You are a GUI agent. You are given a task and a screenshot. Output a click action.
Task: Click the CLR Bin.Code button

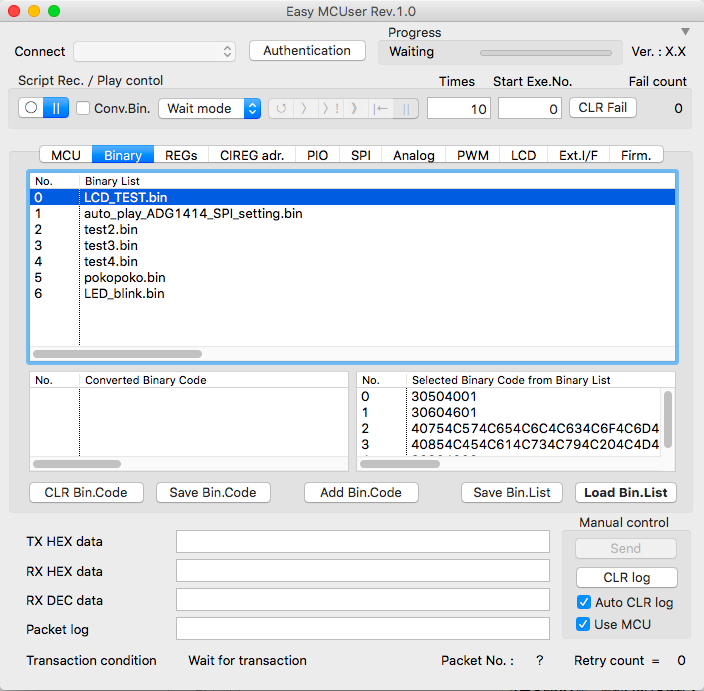pos(86,493)
